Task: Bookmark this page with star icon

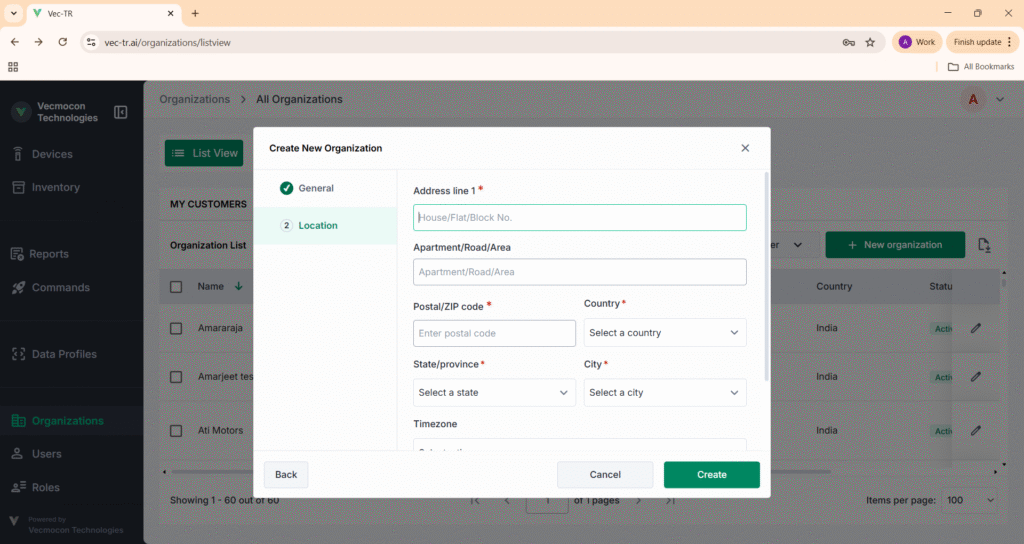Action: pos(870,42)
